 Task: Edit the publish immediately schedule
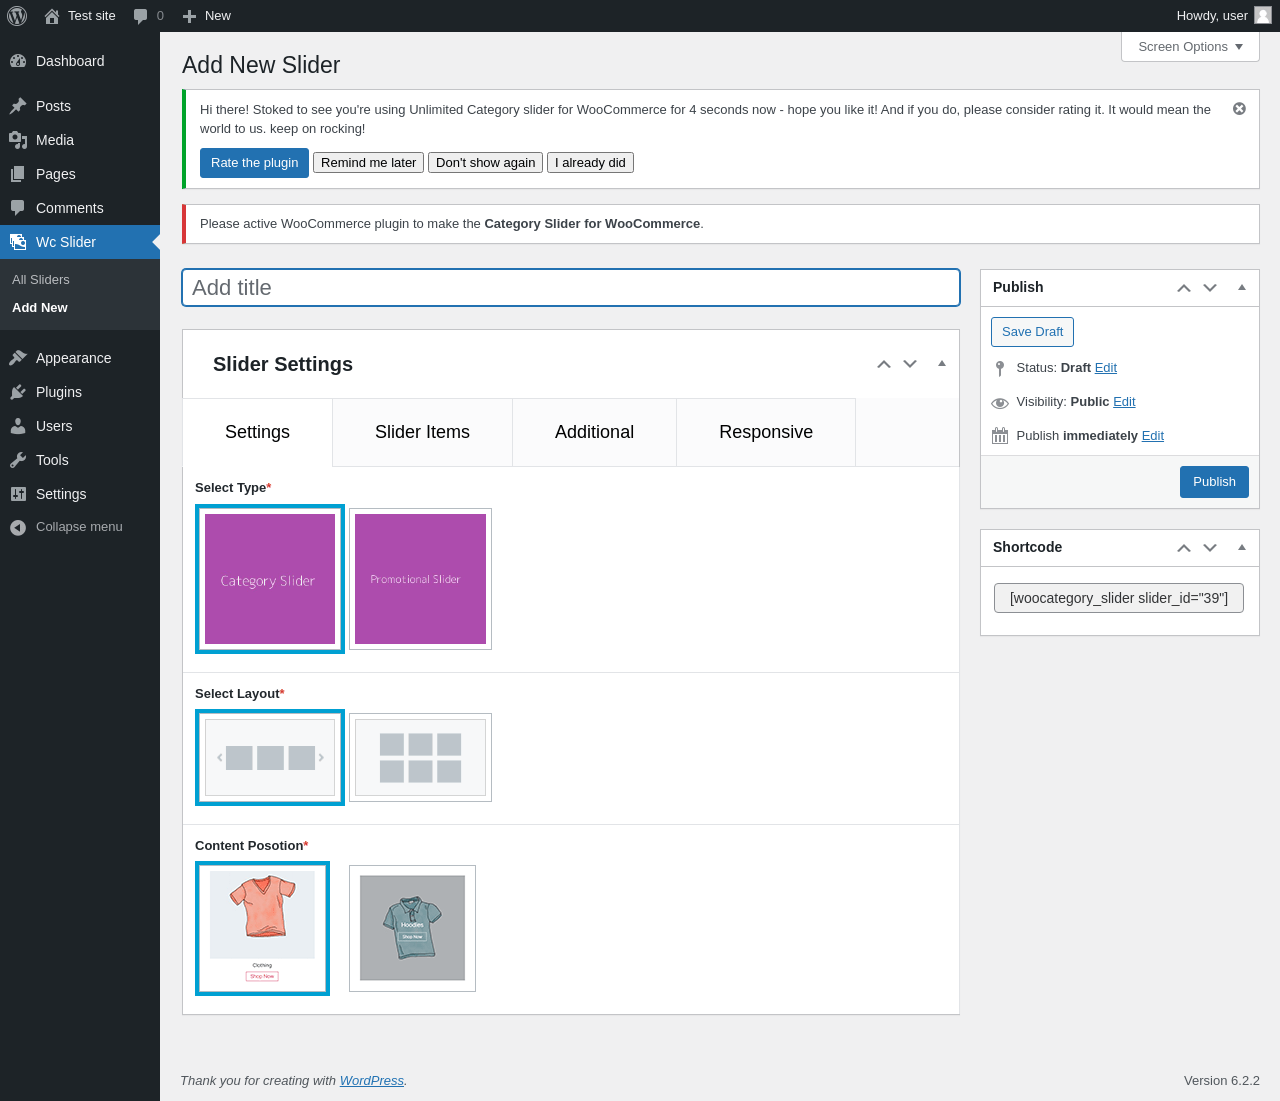point(1153,436)
